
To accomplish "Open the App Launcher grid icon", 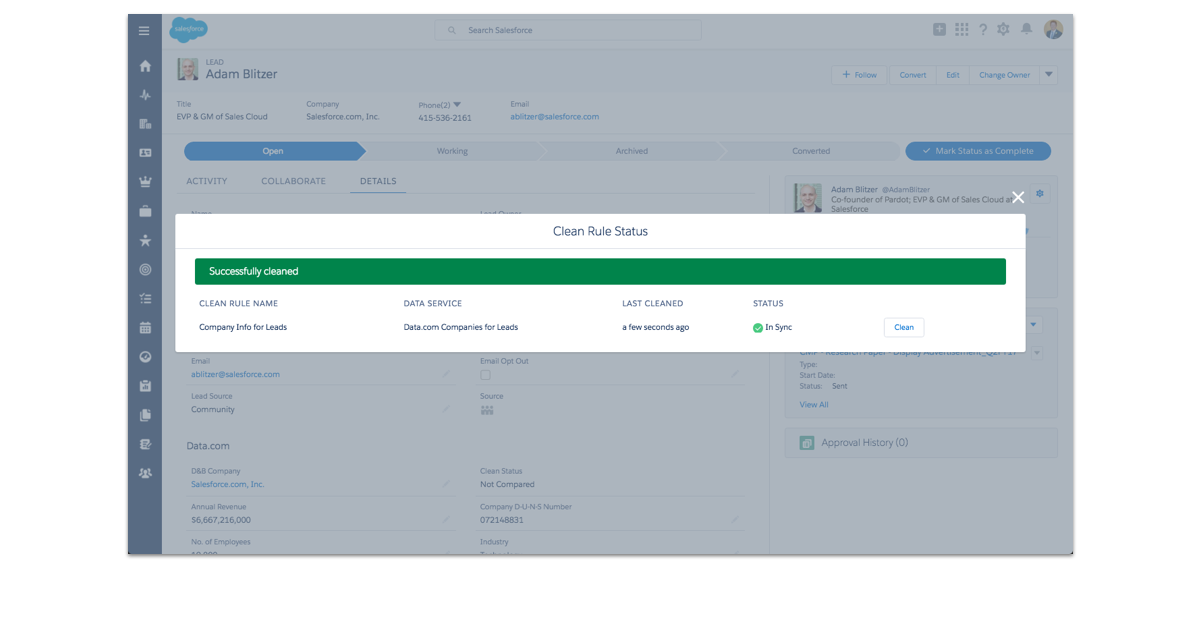I will click(961, 30).
